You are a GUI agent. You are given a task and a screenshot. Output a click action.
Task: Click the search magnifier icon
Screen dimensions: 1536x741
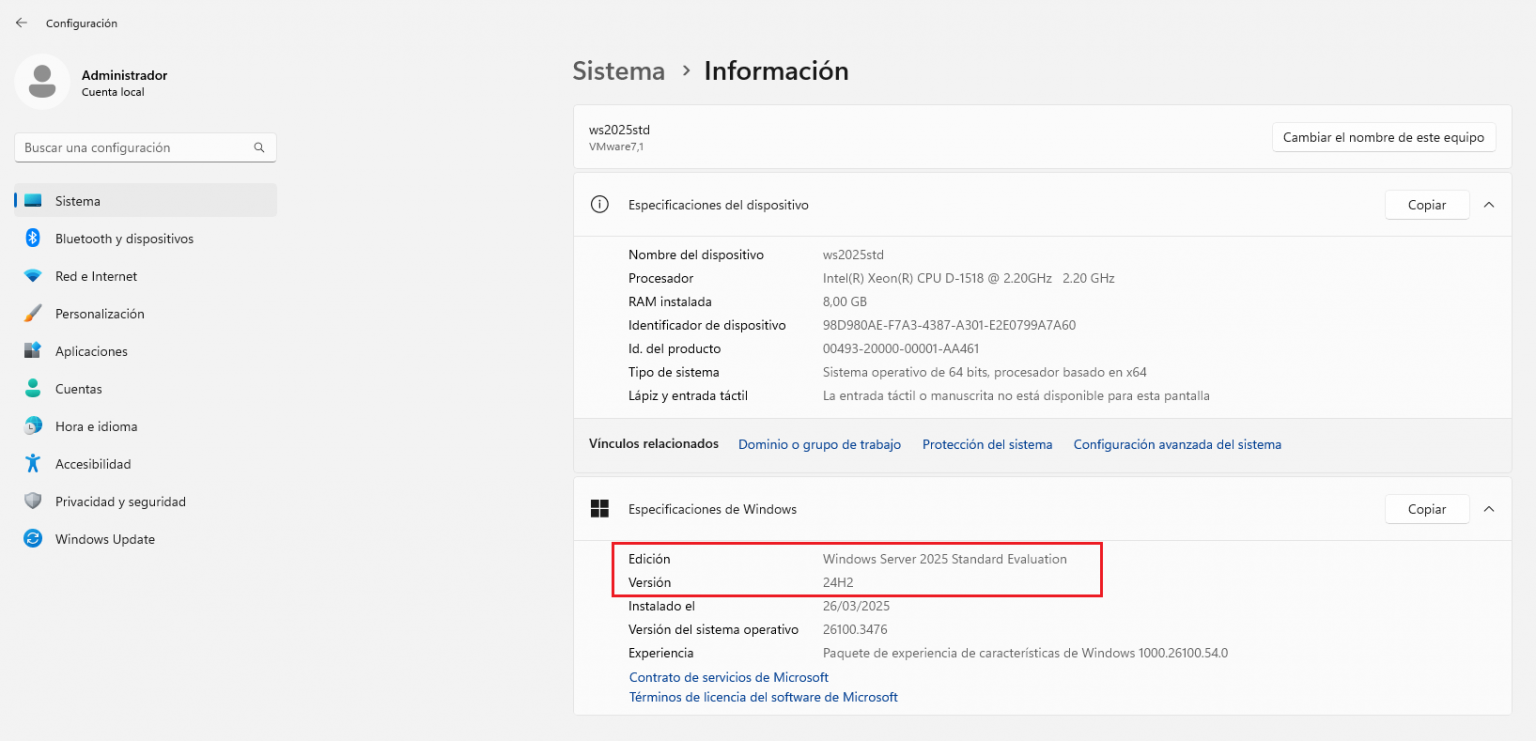(259, 147)
